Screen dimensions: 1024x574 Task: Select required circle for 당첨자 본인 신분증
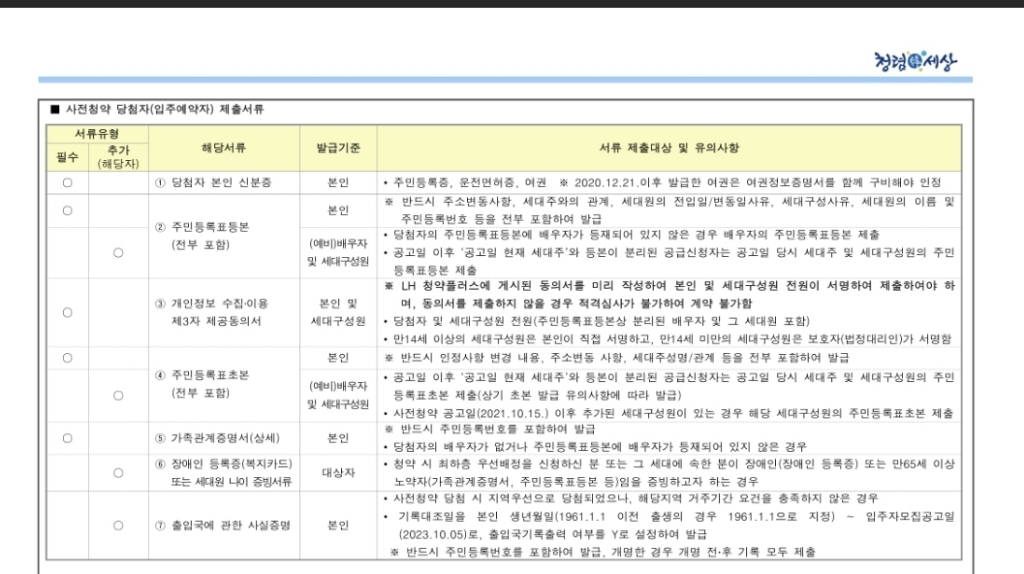point(67,183)
